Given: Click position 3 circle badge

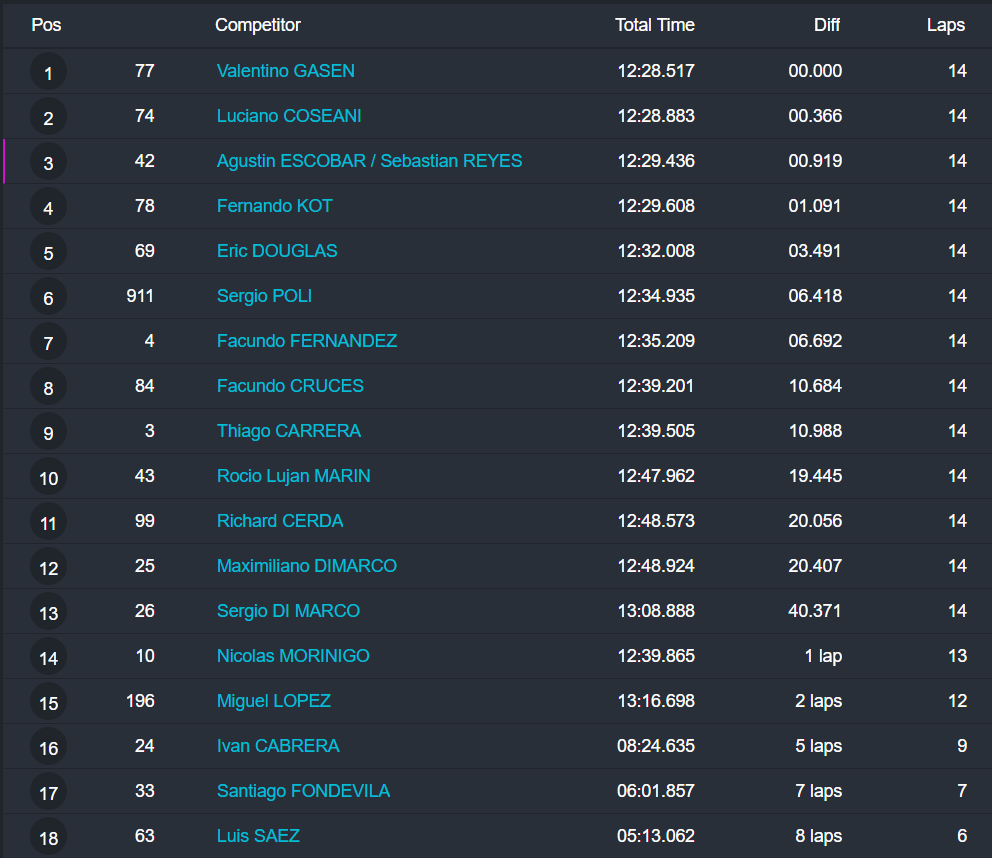Looking at the screenshot, I should (x=48, y=163).
